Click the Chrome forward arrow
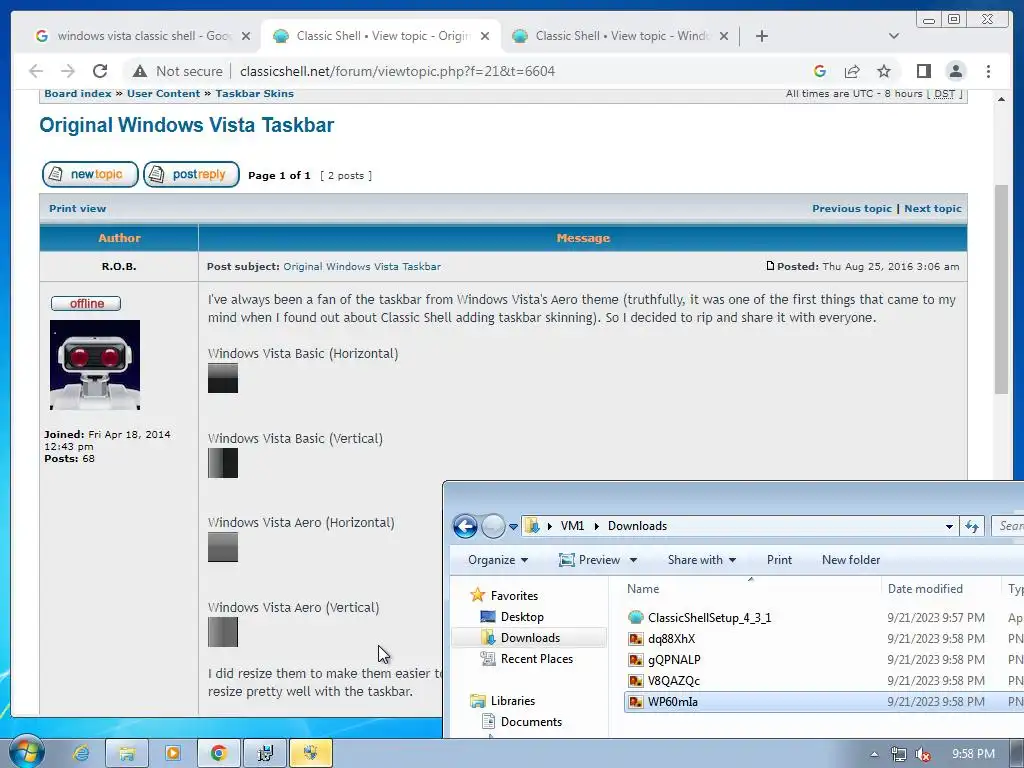Image resolution: width=1024 pixels, height=768 pixels. tap(67, 71)
